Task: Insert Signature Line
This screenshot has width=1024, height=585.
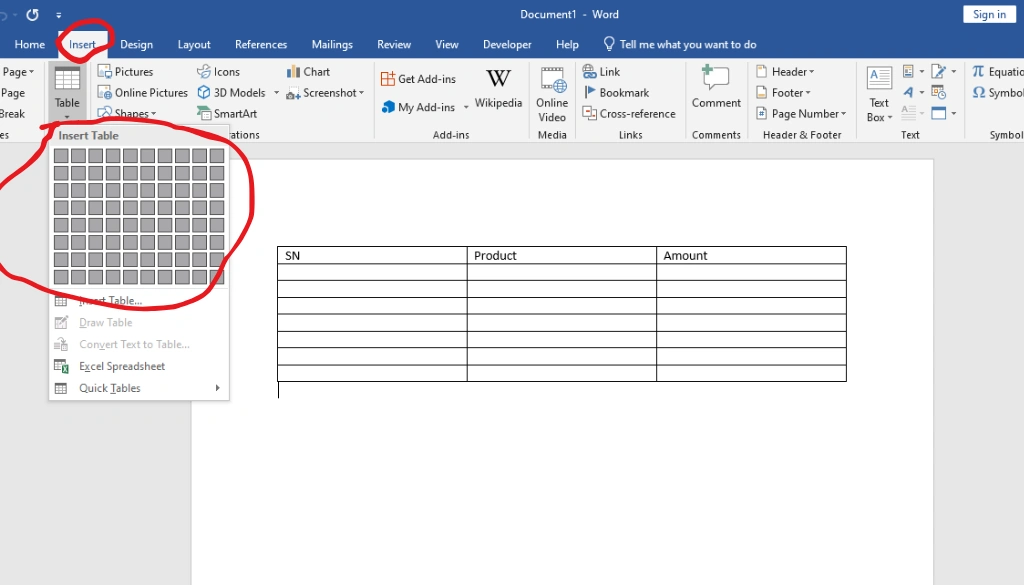Action: pyautogui.click(x=938, y=71)
